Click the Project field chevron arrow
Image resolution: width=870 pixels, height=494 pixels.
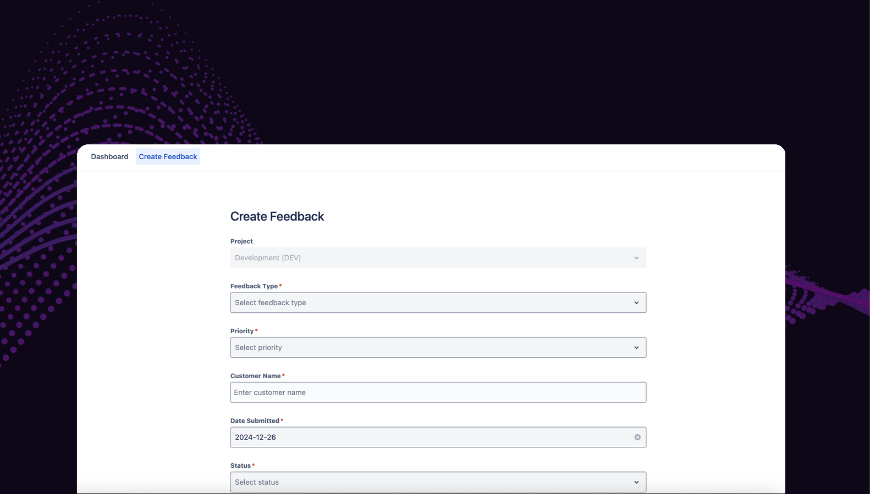[636, 258]
